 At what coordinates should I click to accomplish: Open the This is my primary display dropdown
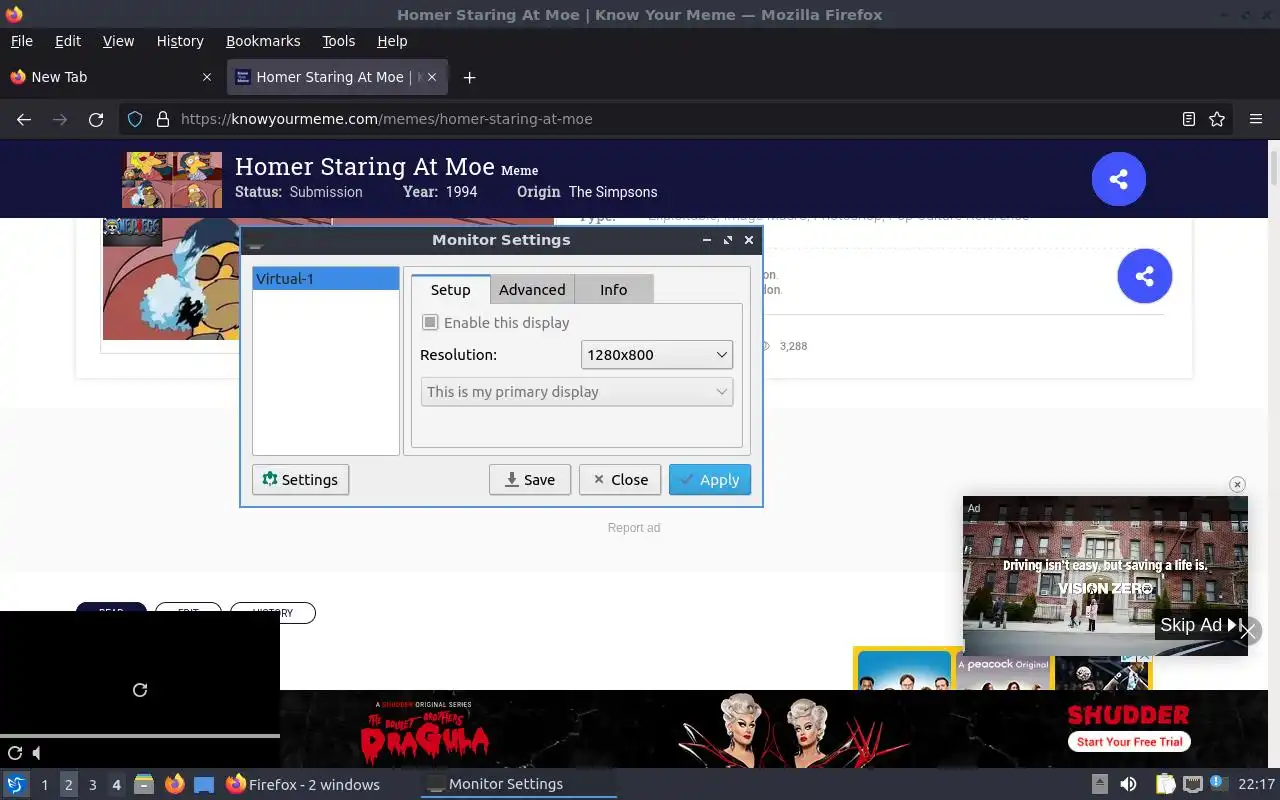577,392
